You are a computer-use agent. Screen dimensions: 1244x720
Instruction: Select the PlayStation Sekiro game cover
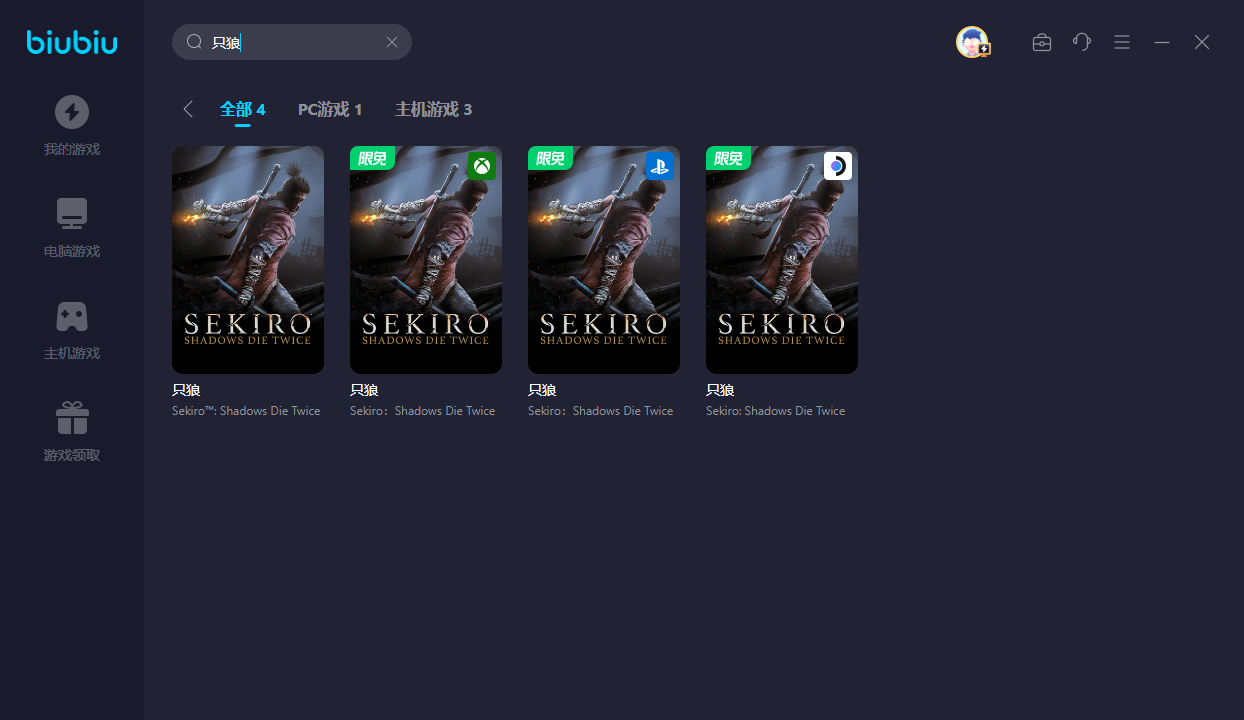(x=604, y=260)
